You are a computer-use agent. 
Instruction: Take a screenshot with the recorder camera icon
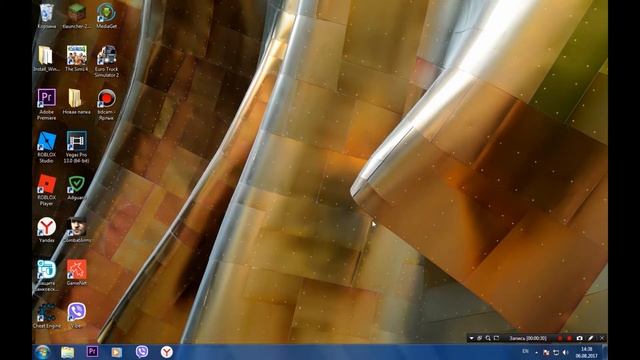coord(580,338)
